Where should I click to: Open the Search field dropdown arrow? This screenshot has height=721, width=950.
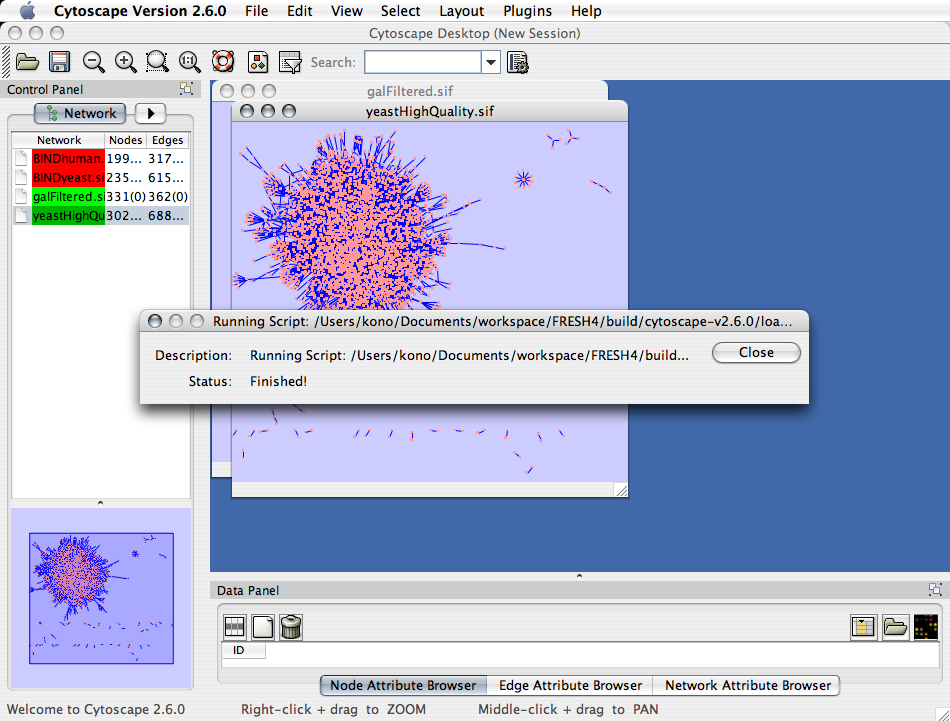coord(490,62)
